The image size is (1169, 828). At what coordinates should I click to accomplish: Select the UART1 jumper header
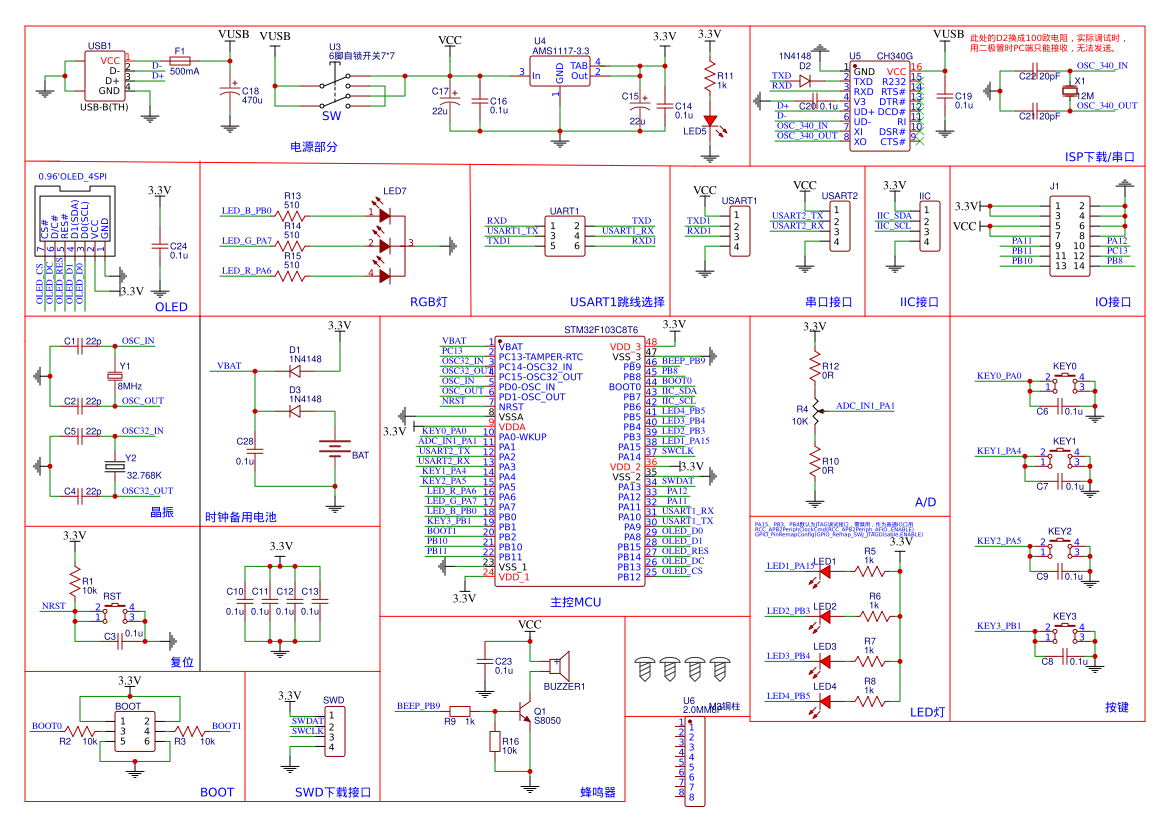pos(564,236)
